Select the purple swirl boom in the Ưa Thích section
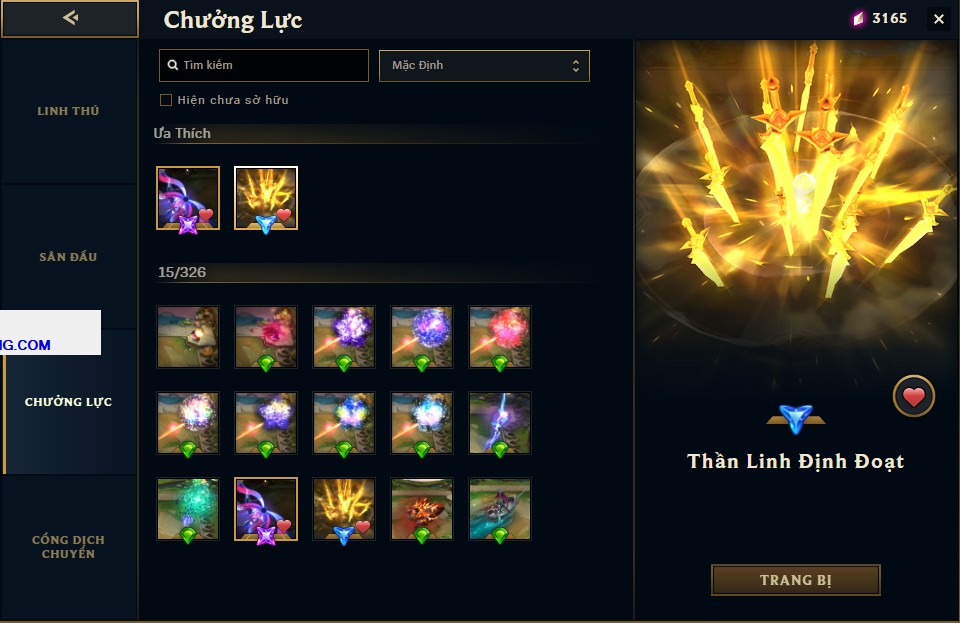960x623 pixels. click(x=188, y=198)
